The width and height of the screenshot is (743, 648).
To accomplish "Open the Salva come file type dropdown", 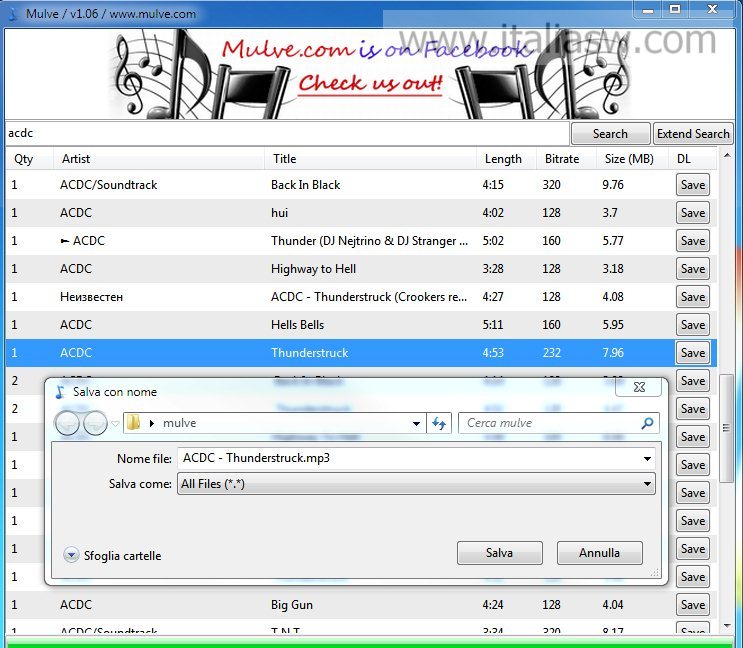I will tap(417, 484).
